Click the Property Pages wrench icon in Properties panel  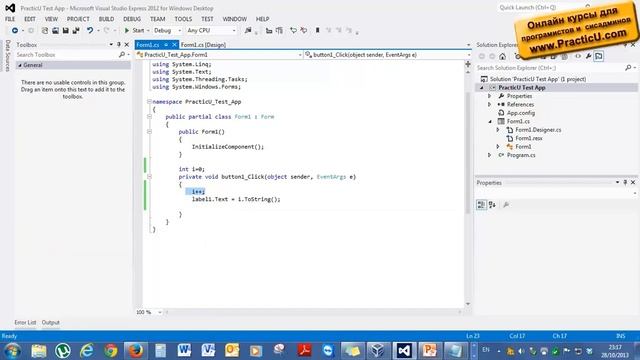(x=506, y=205)
